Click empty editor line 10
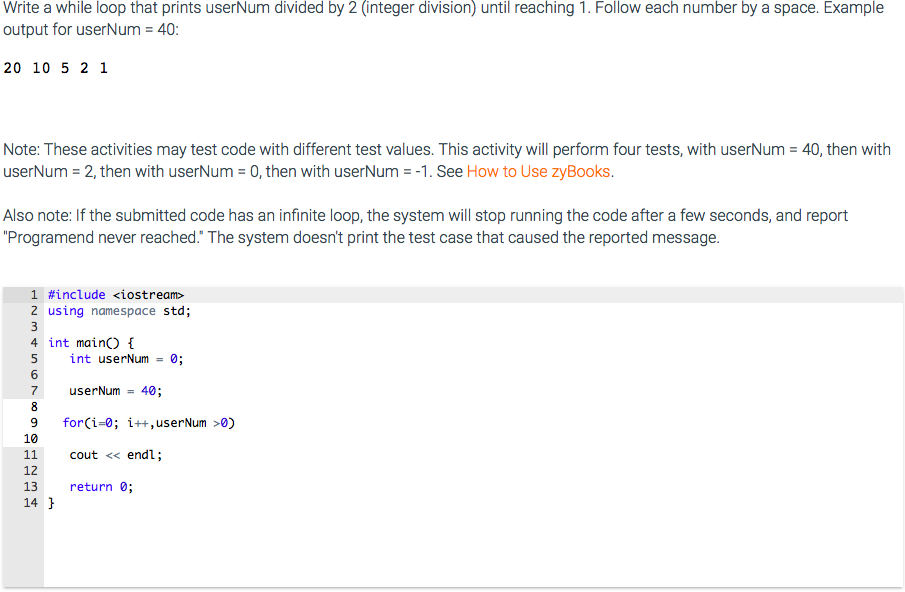905x592 pixels. pos(473,439)
